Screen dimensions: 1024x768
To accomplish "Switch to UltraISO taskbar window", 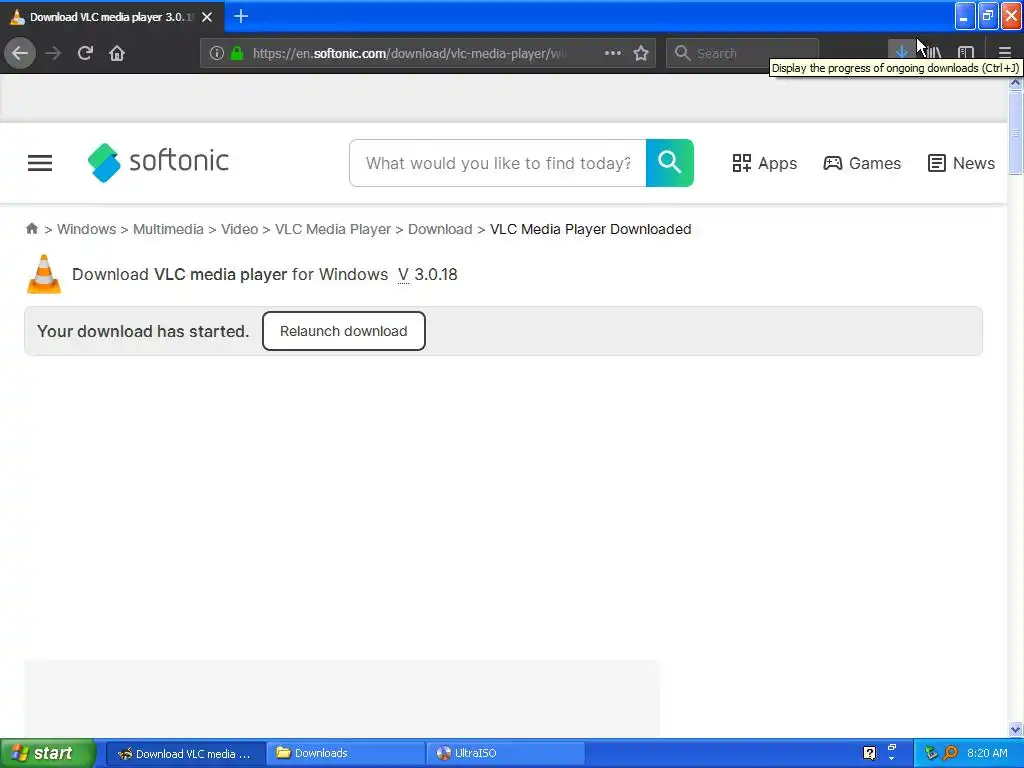I will click(505, 754).
